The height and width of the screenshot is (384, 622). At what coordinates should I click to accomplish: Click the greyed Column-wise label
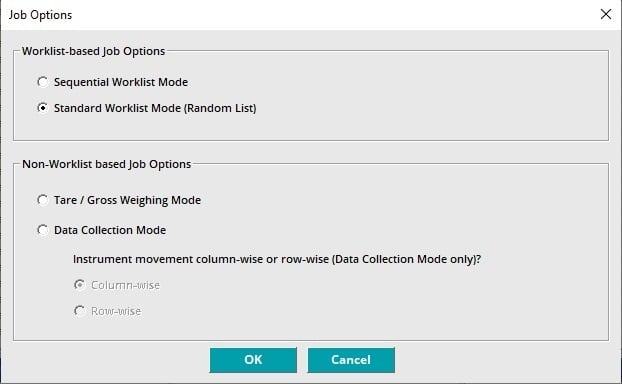point(125,285)
